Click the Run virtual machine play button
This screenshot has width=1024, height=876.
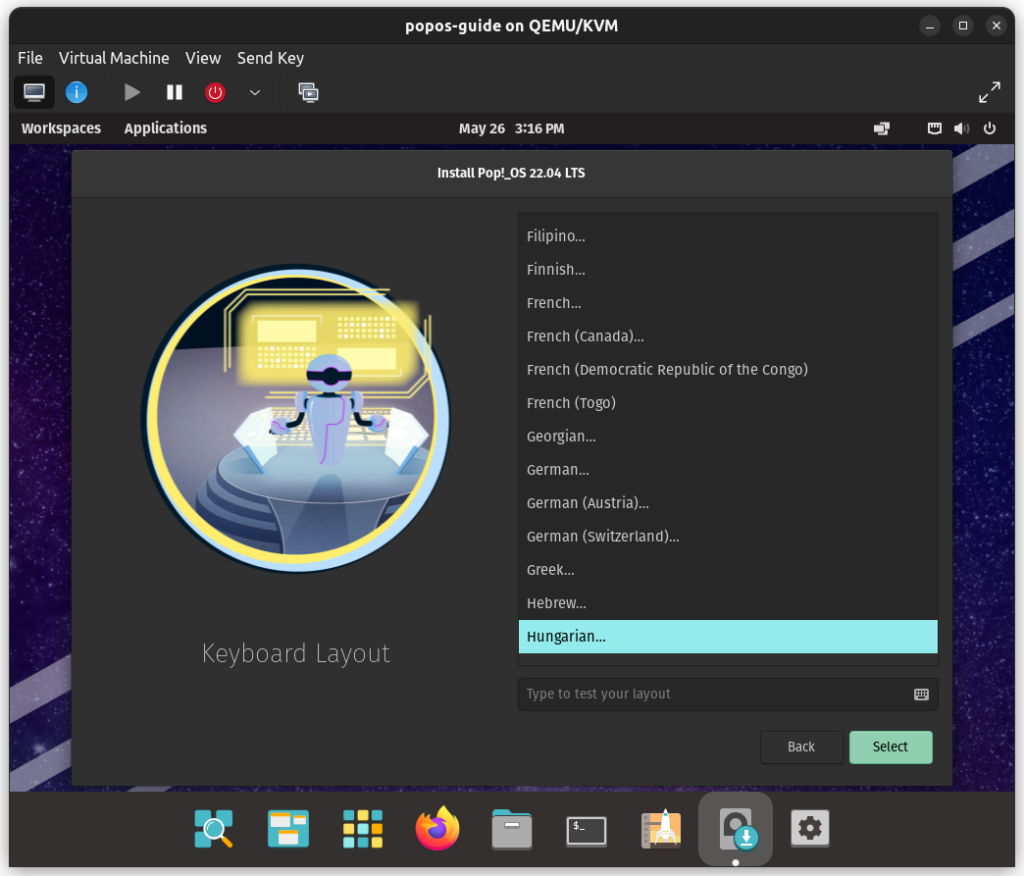(x=132, y=92)
